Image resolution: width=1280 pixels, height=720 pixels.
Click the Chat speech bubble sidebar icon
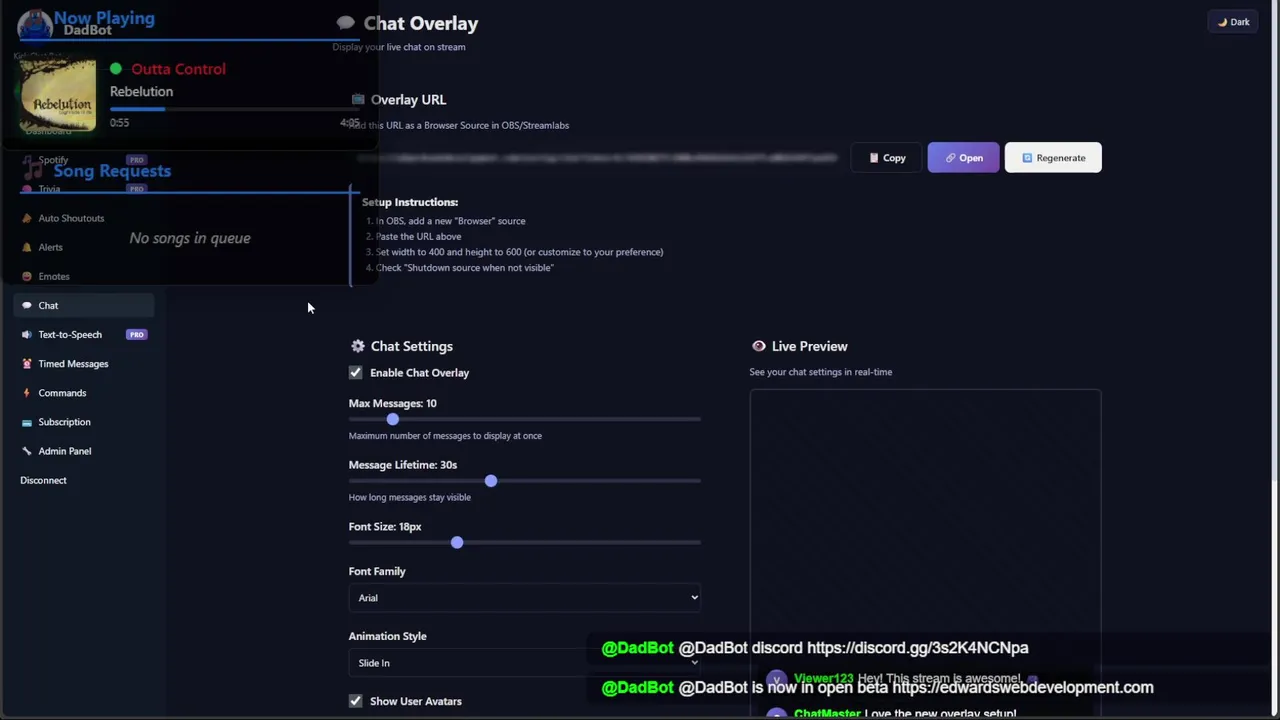coord(27,305)
